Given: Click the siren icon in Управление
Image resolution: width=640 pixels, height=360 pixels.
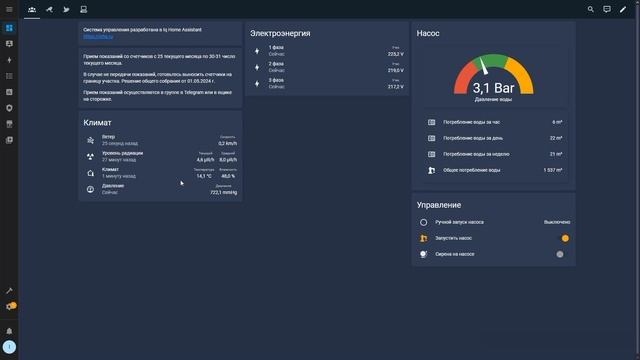Looking at the screenshot, I should 423,254.
